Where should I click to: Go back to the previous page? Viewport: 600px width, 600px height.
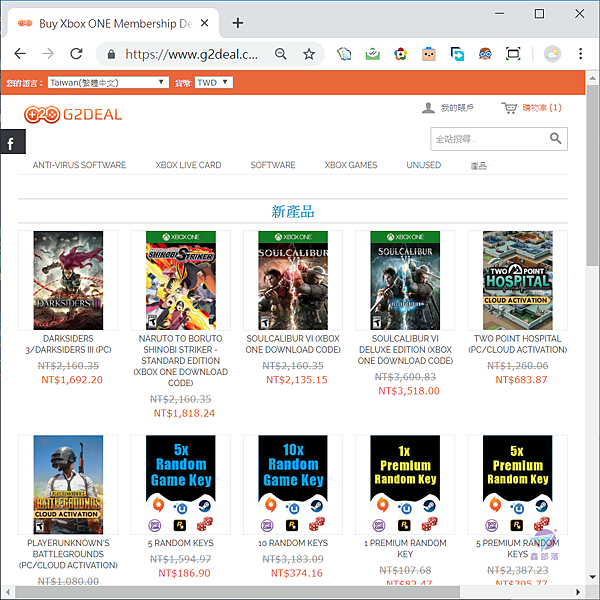[20, 54]
